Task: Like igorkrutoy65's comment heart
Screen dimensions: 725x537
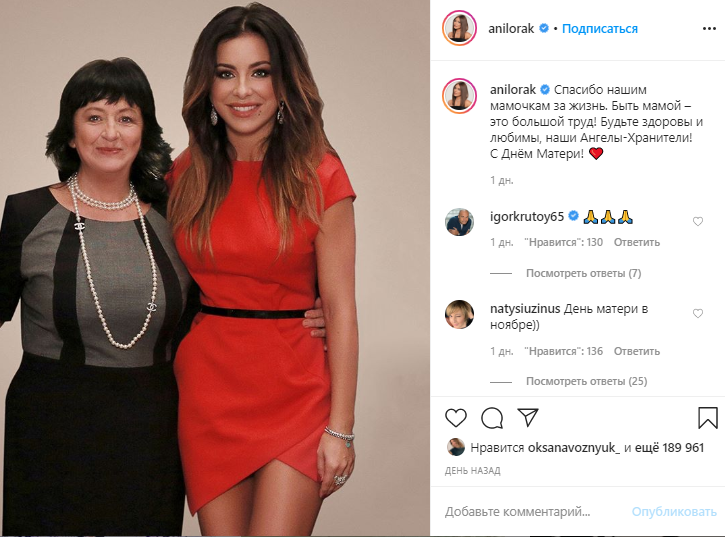Action: tap(698, 222)
